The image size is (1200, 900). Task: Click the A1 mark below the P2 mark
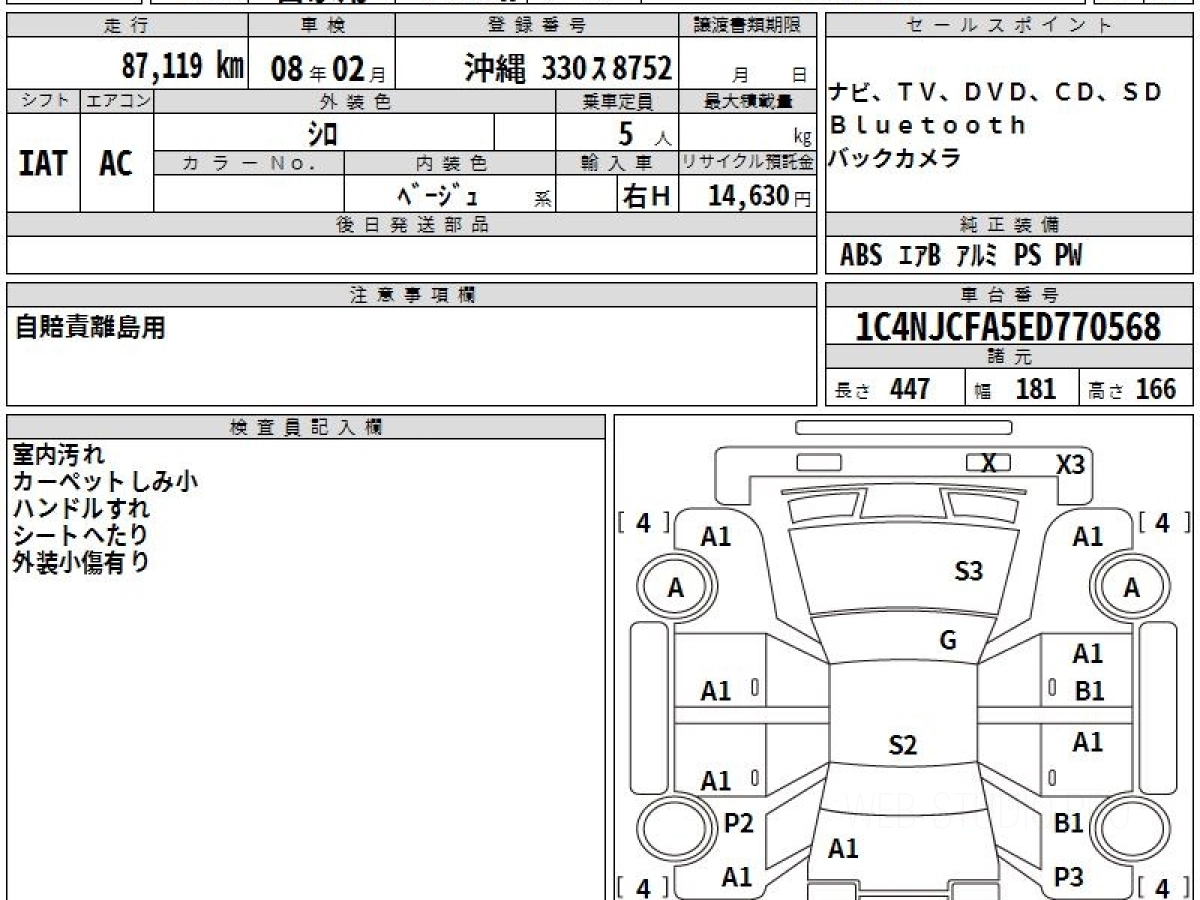(x=737, y=877)
